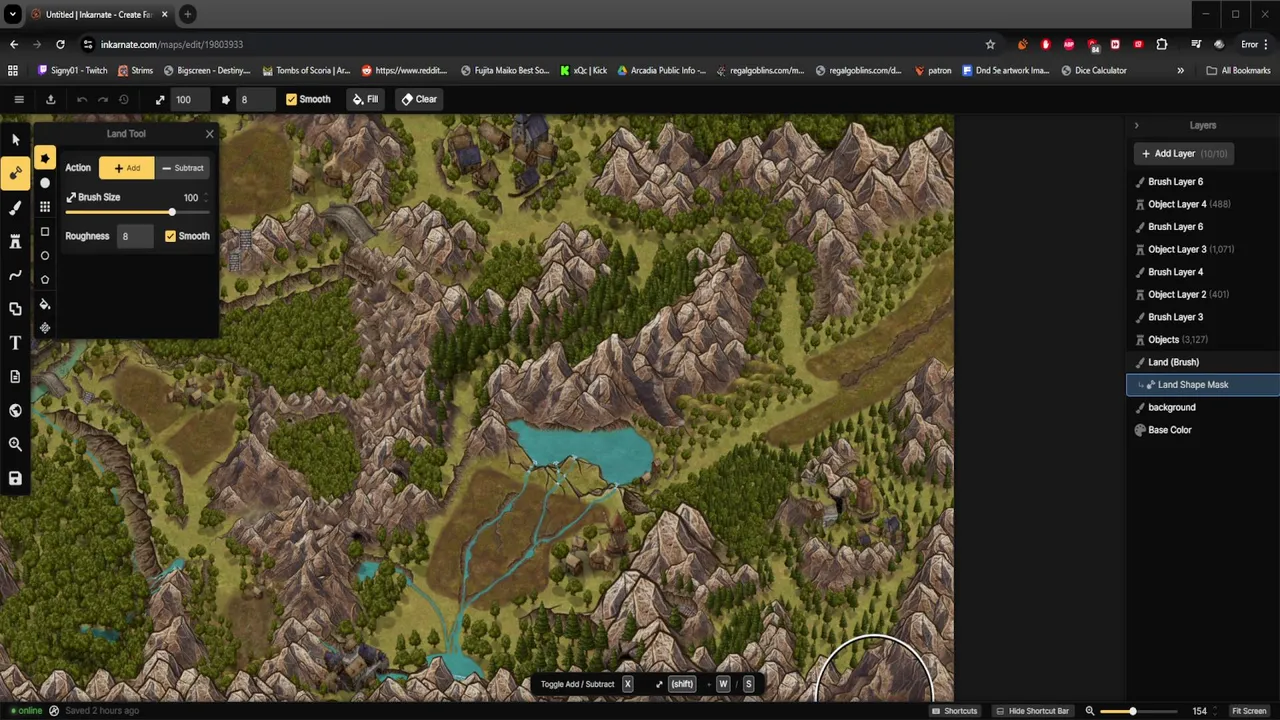
Task: Collapse the Layers panel arrow
Action: tap(1136, 125)
